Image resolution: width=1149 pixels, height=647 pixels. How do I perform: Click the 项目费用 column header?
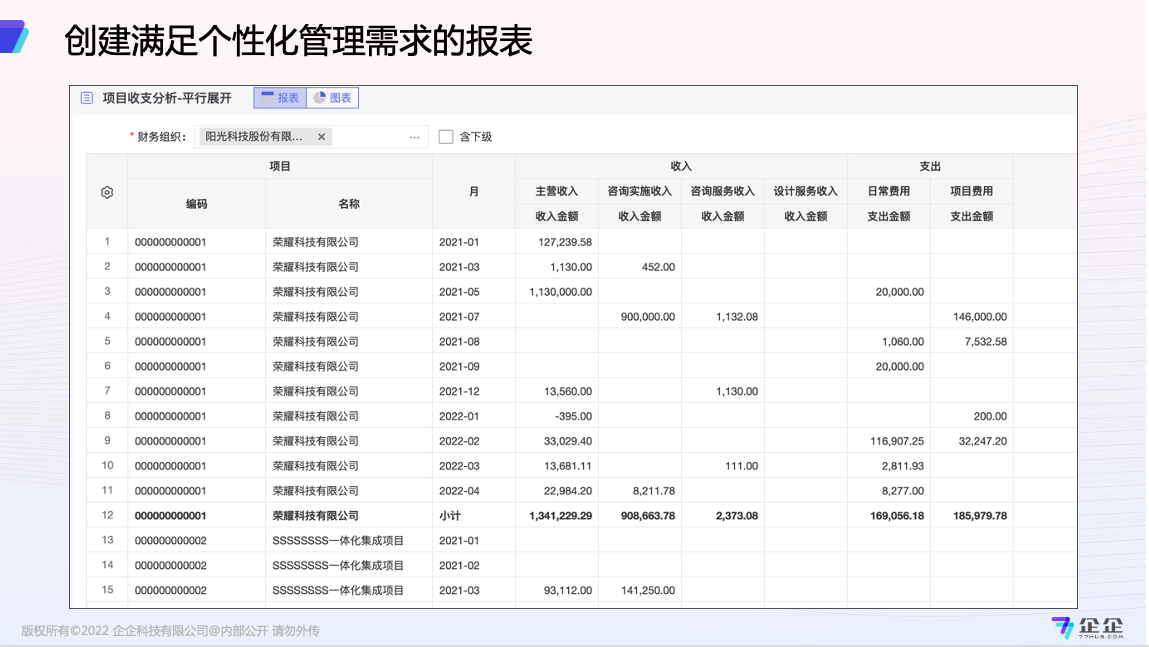click(971, 191)
